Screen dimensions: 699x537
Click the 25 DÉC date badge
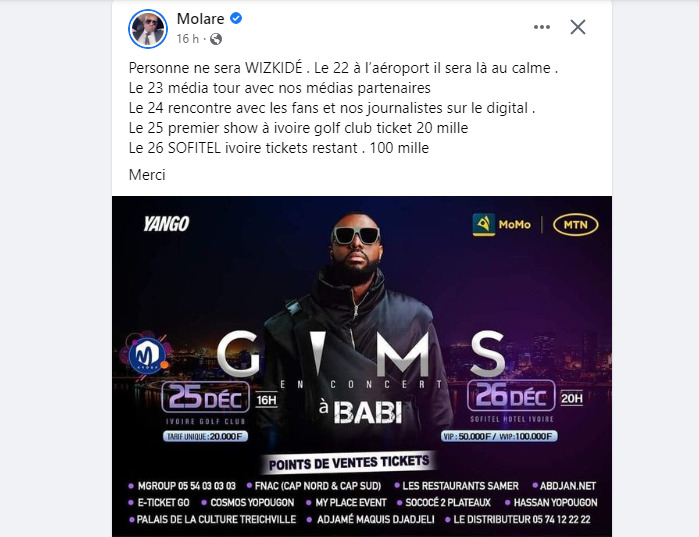point(206,397)
